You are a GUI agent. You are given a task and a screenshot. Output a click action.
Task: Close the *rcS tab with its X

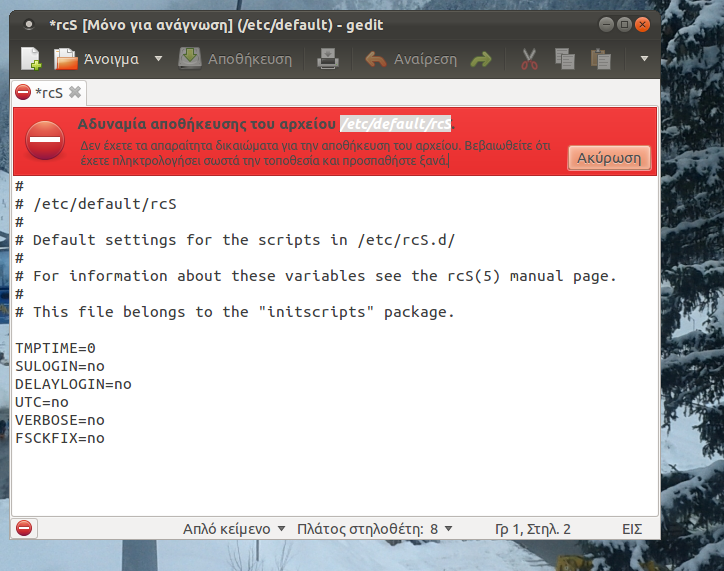tap(75, 92)
